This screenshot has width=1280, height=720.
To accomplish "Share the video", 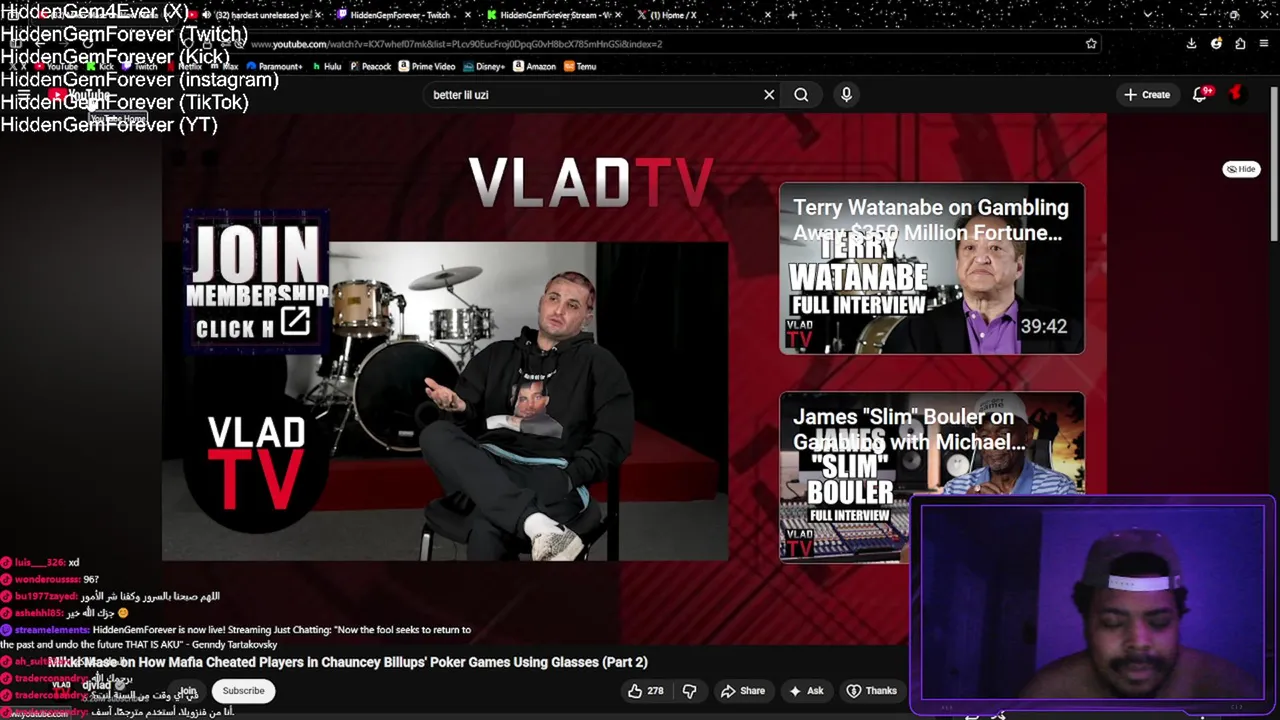I will (x=743, y=691).
